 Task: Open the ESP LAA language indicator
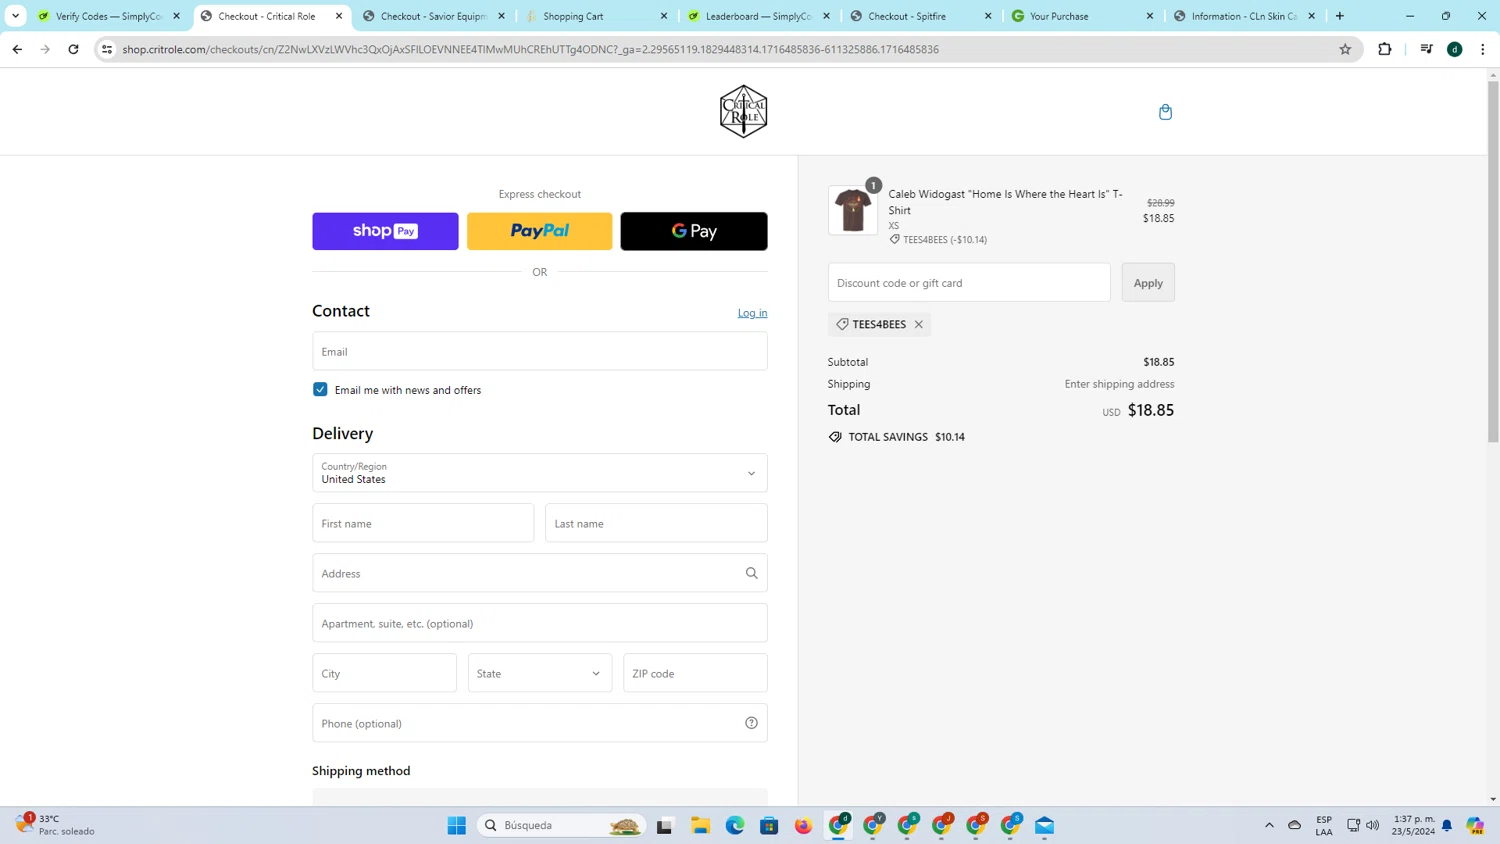click(1324, 825)
